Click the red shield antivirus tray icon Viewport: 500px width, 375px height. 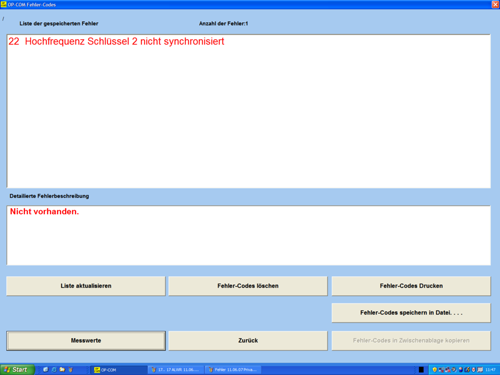pyautogui.click(x=474, y=370)
